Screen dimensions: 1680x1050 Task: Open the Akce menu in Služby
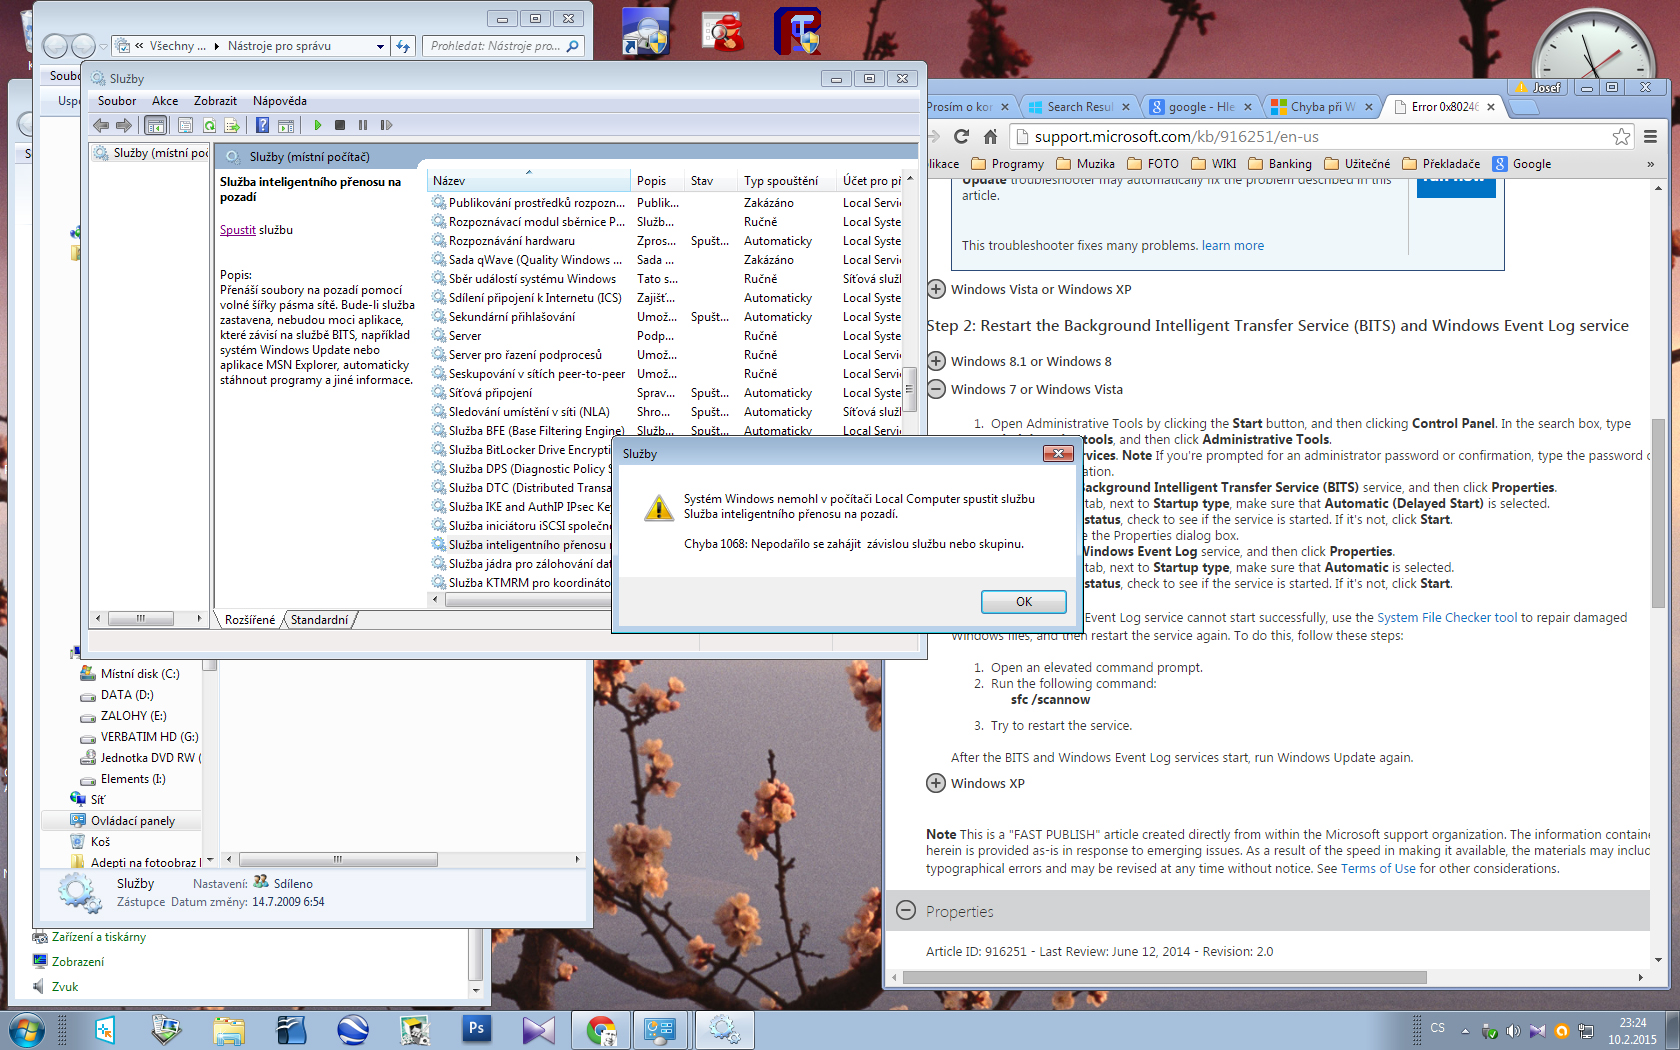coord(165,101)
